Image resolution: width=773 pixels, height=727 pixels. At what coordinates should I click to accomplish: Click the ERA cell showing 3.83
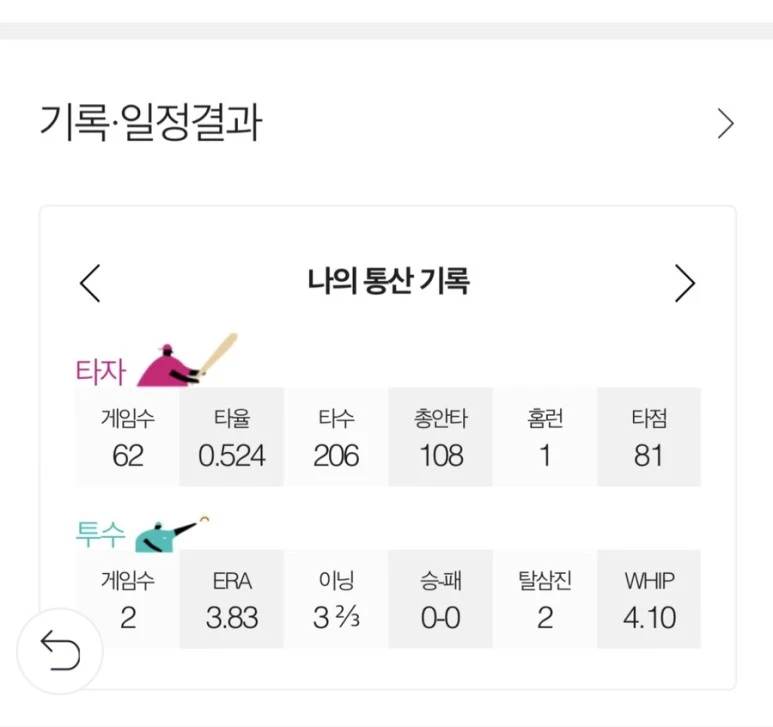coord(232,599)
